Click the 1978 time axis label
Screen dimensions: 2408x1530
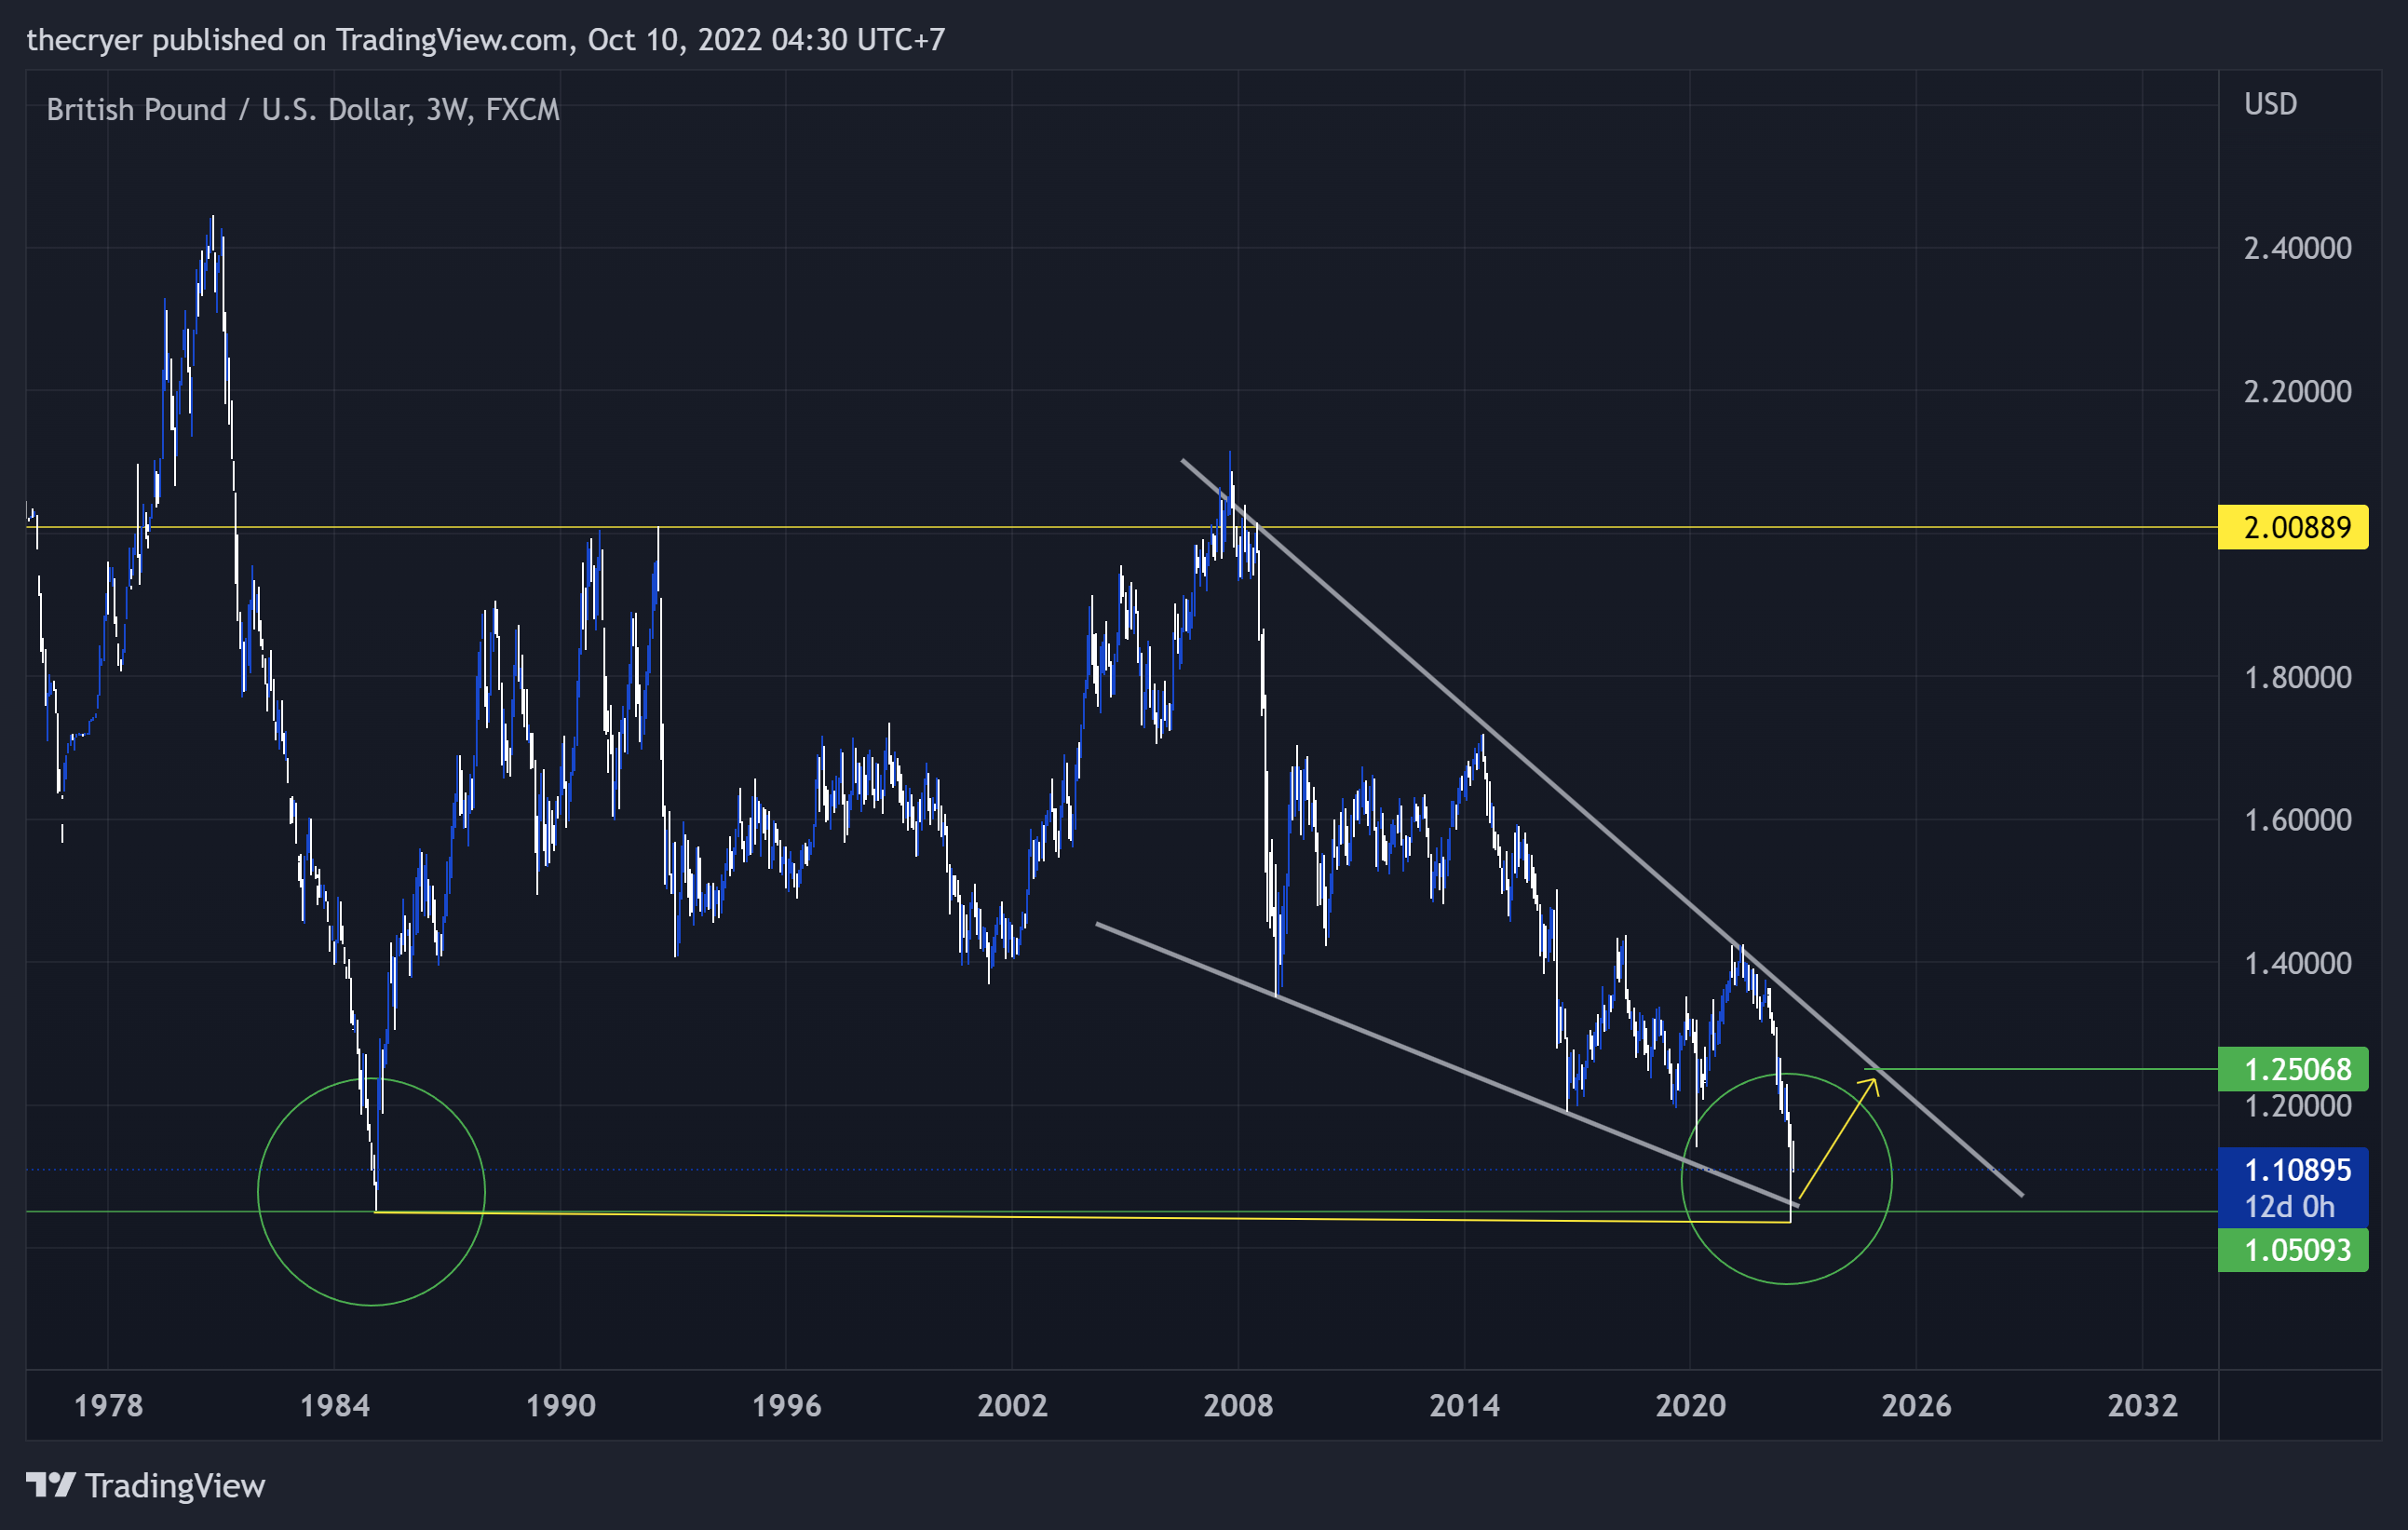pyautogui.click(x=108, y=1406)
